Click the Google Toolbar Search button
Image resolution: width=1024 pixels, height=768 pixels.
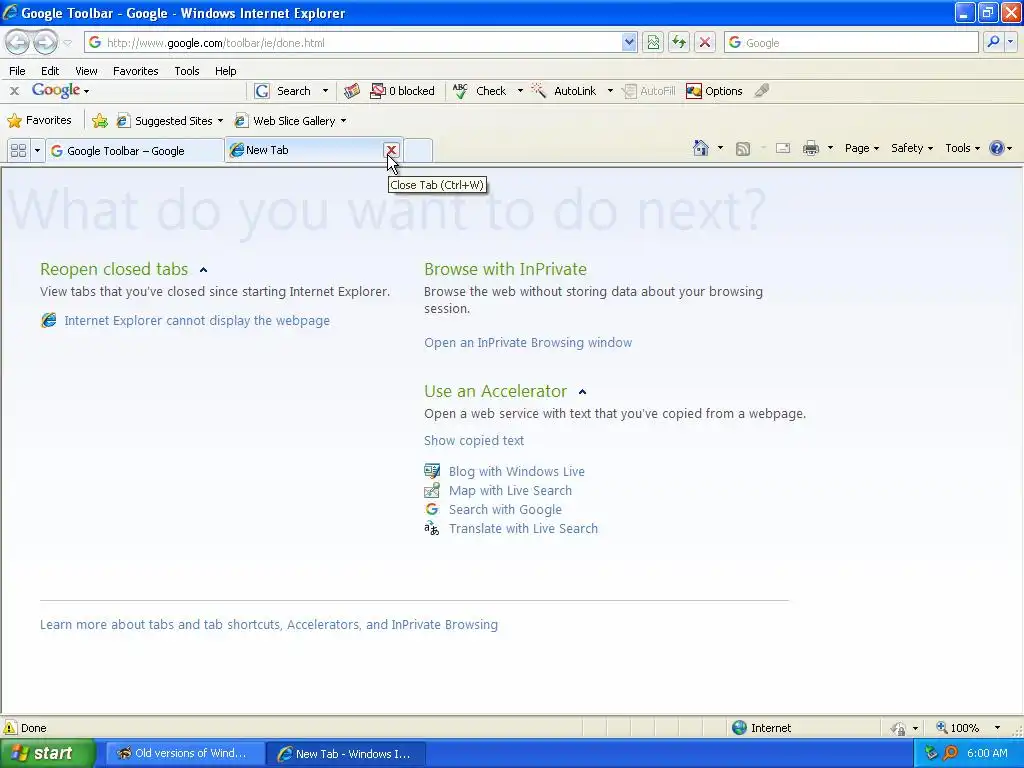[283, 91]
